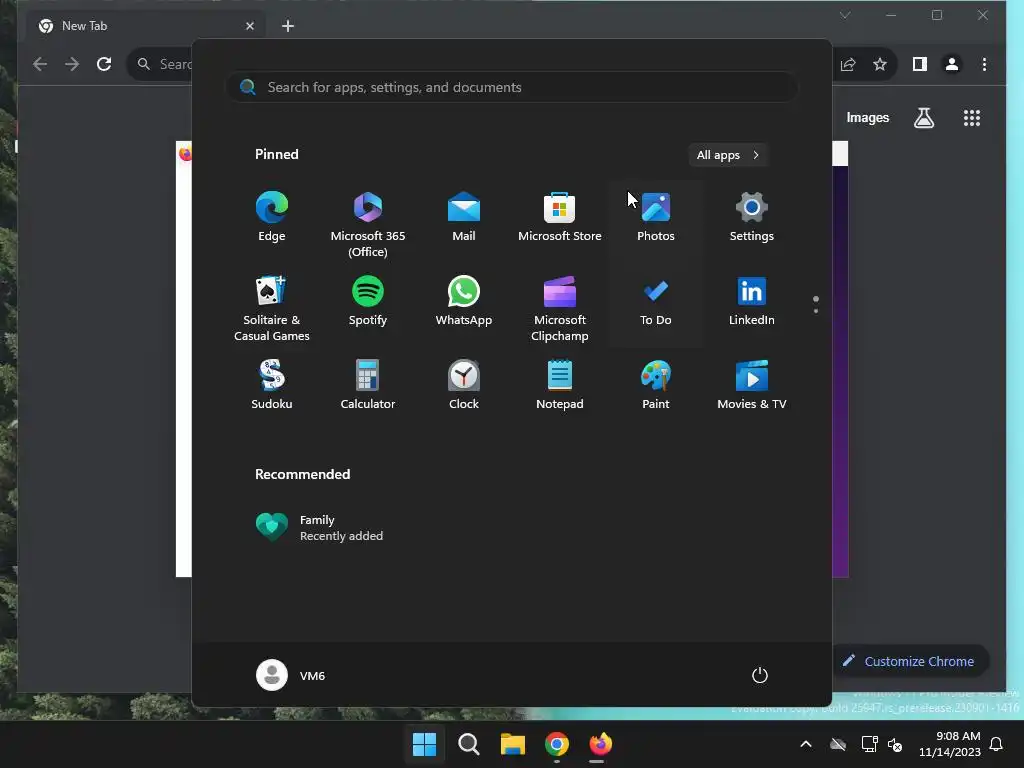Launch Calculator
This screenshot has height=768, width=1024.
368,385
